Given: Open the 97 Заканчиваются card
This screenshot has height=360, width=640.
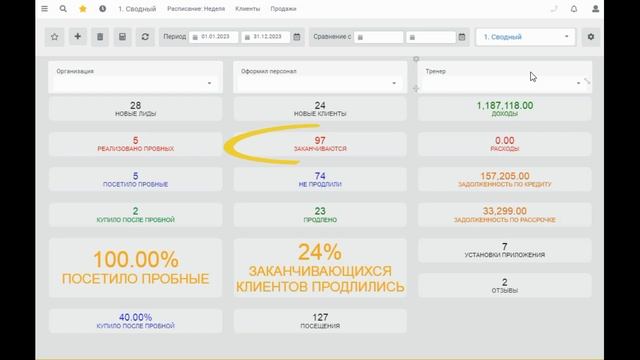Looking at the screenshot, I should click(x=320, y=144).
